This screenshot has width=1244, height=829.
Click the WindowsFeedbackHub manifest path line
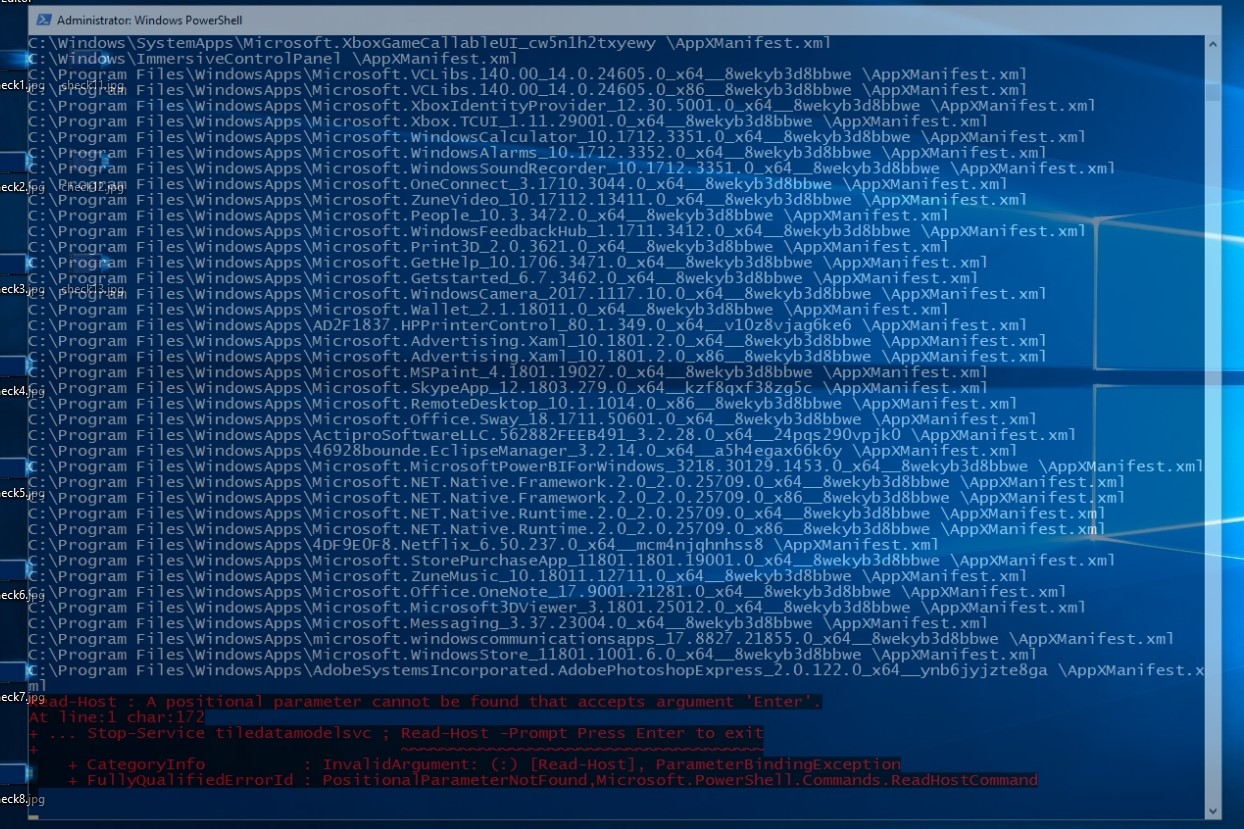[556, 231]
